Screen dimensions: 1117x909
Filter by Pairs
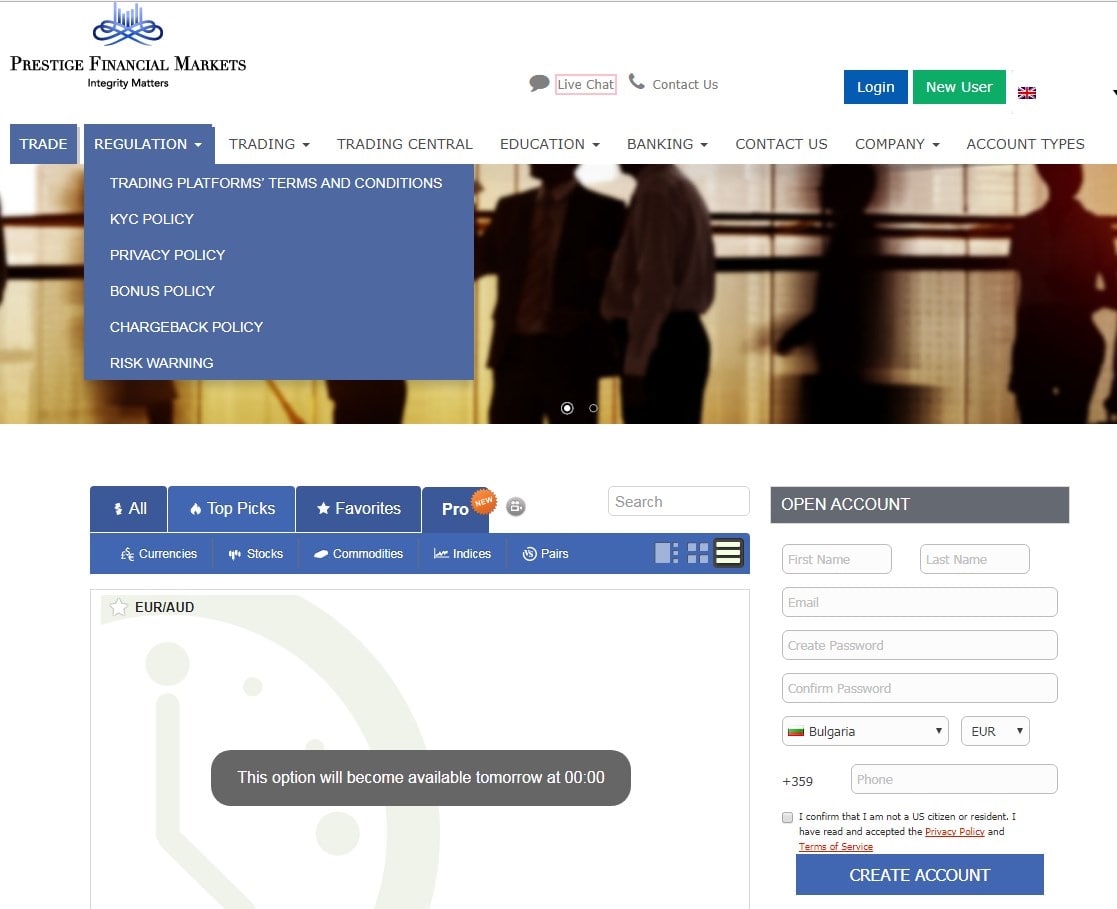click(546, 554)
